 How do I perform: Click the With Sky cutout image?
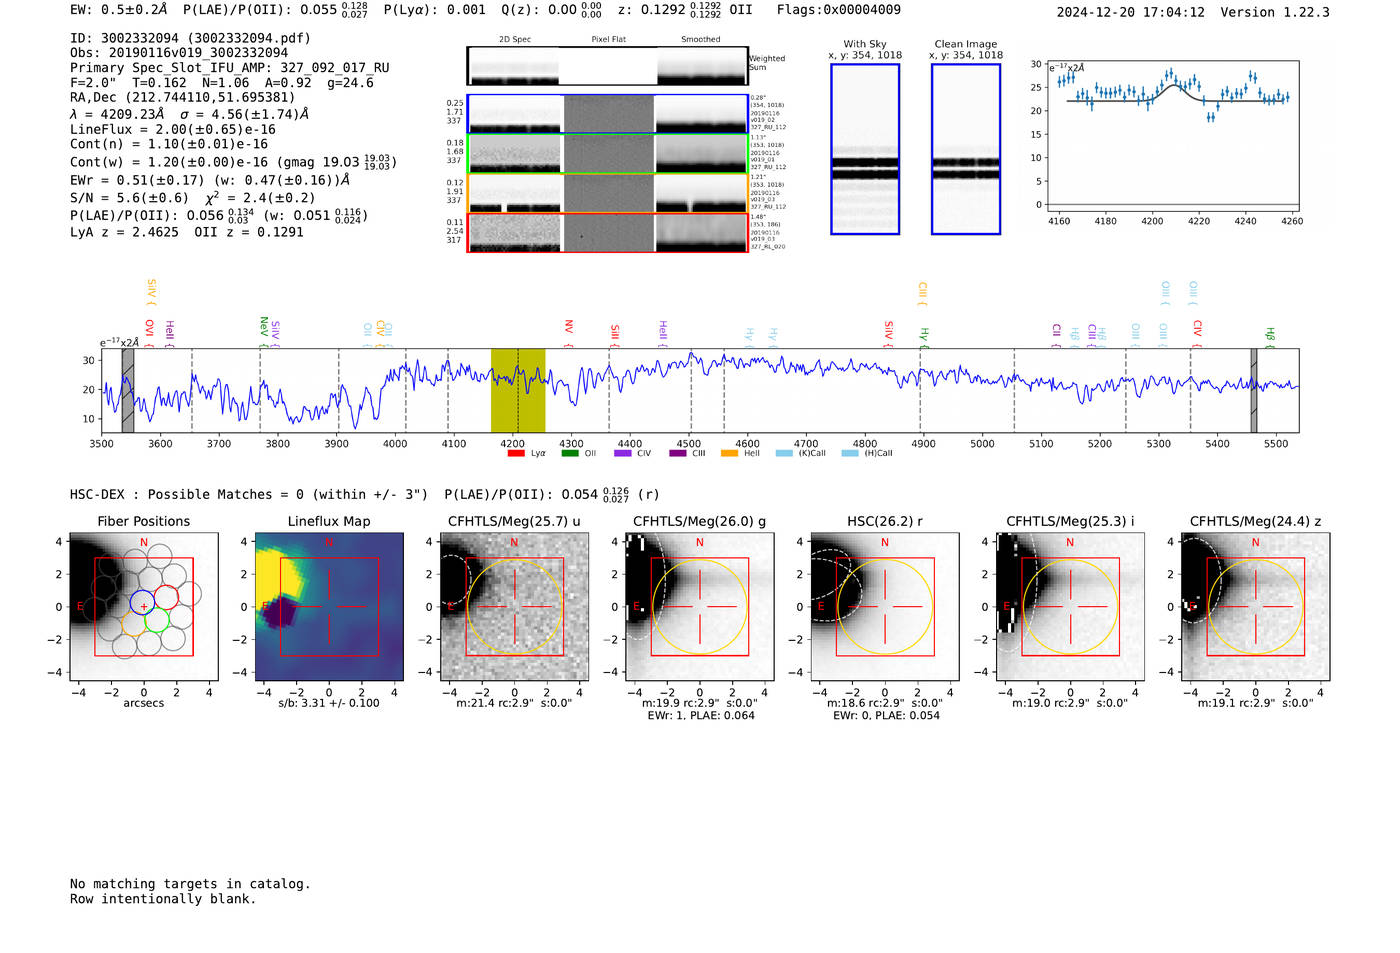click(865, 149)
